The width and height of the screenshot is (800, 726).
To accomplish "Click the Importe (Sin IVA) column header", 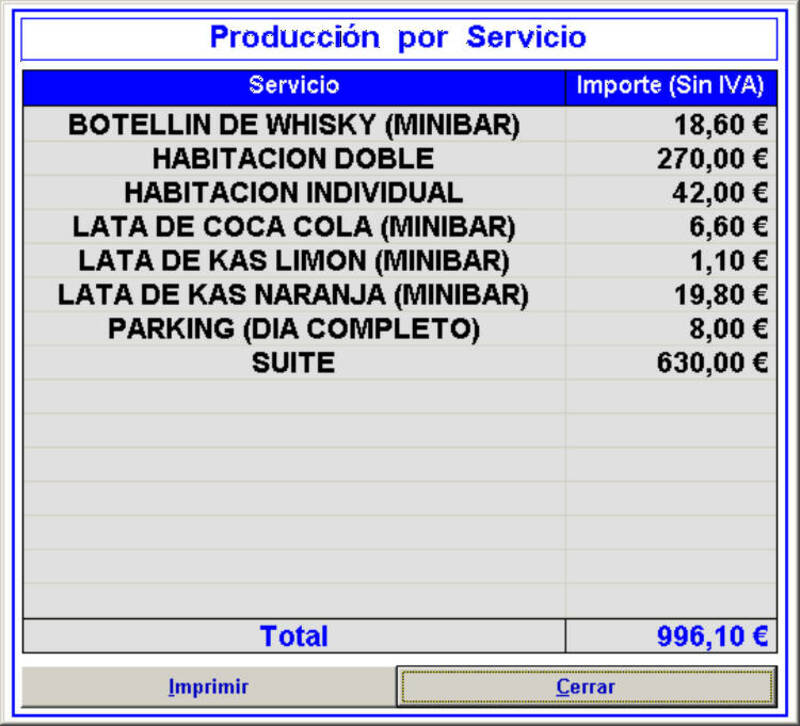I will pos(670,86).
